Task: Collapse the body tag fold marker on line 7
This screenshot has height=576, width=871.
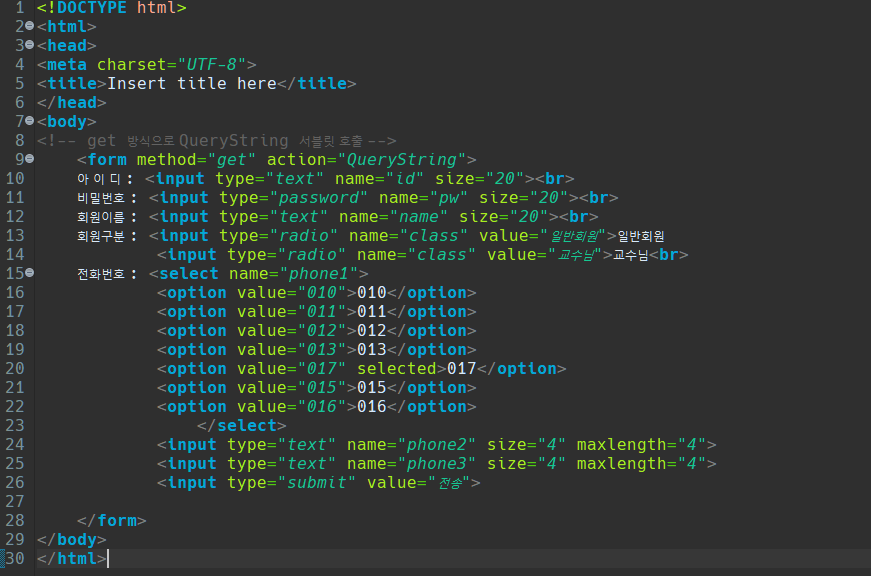Action: point(29,121)
